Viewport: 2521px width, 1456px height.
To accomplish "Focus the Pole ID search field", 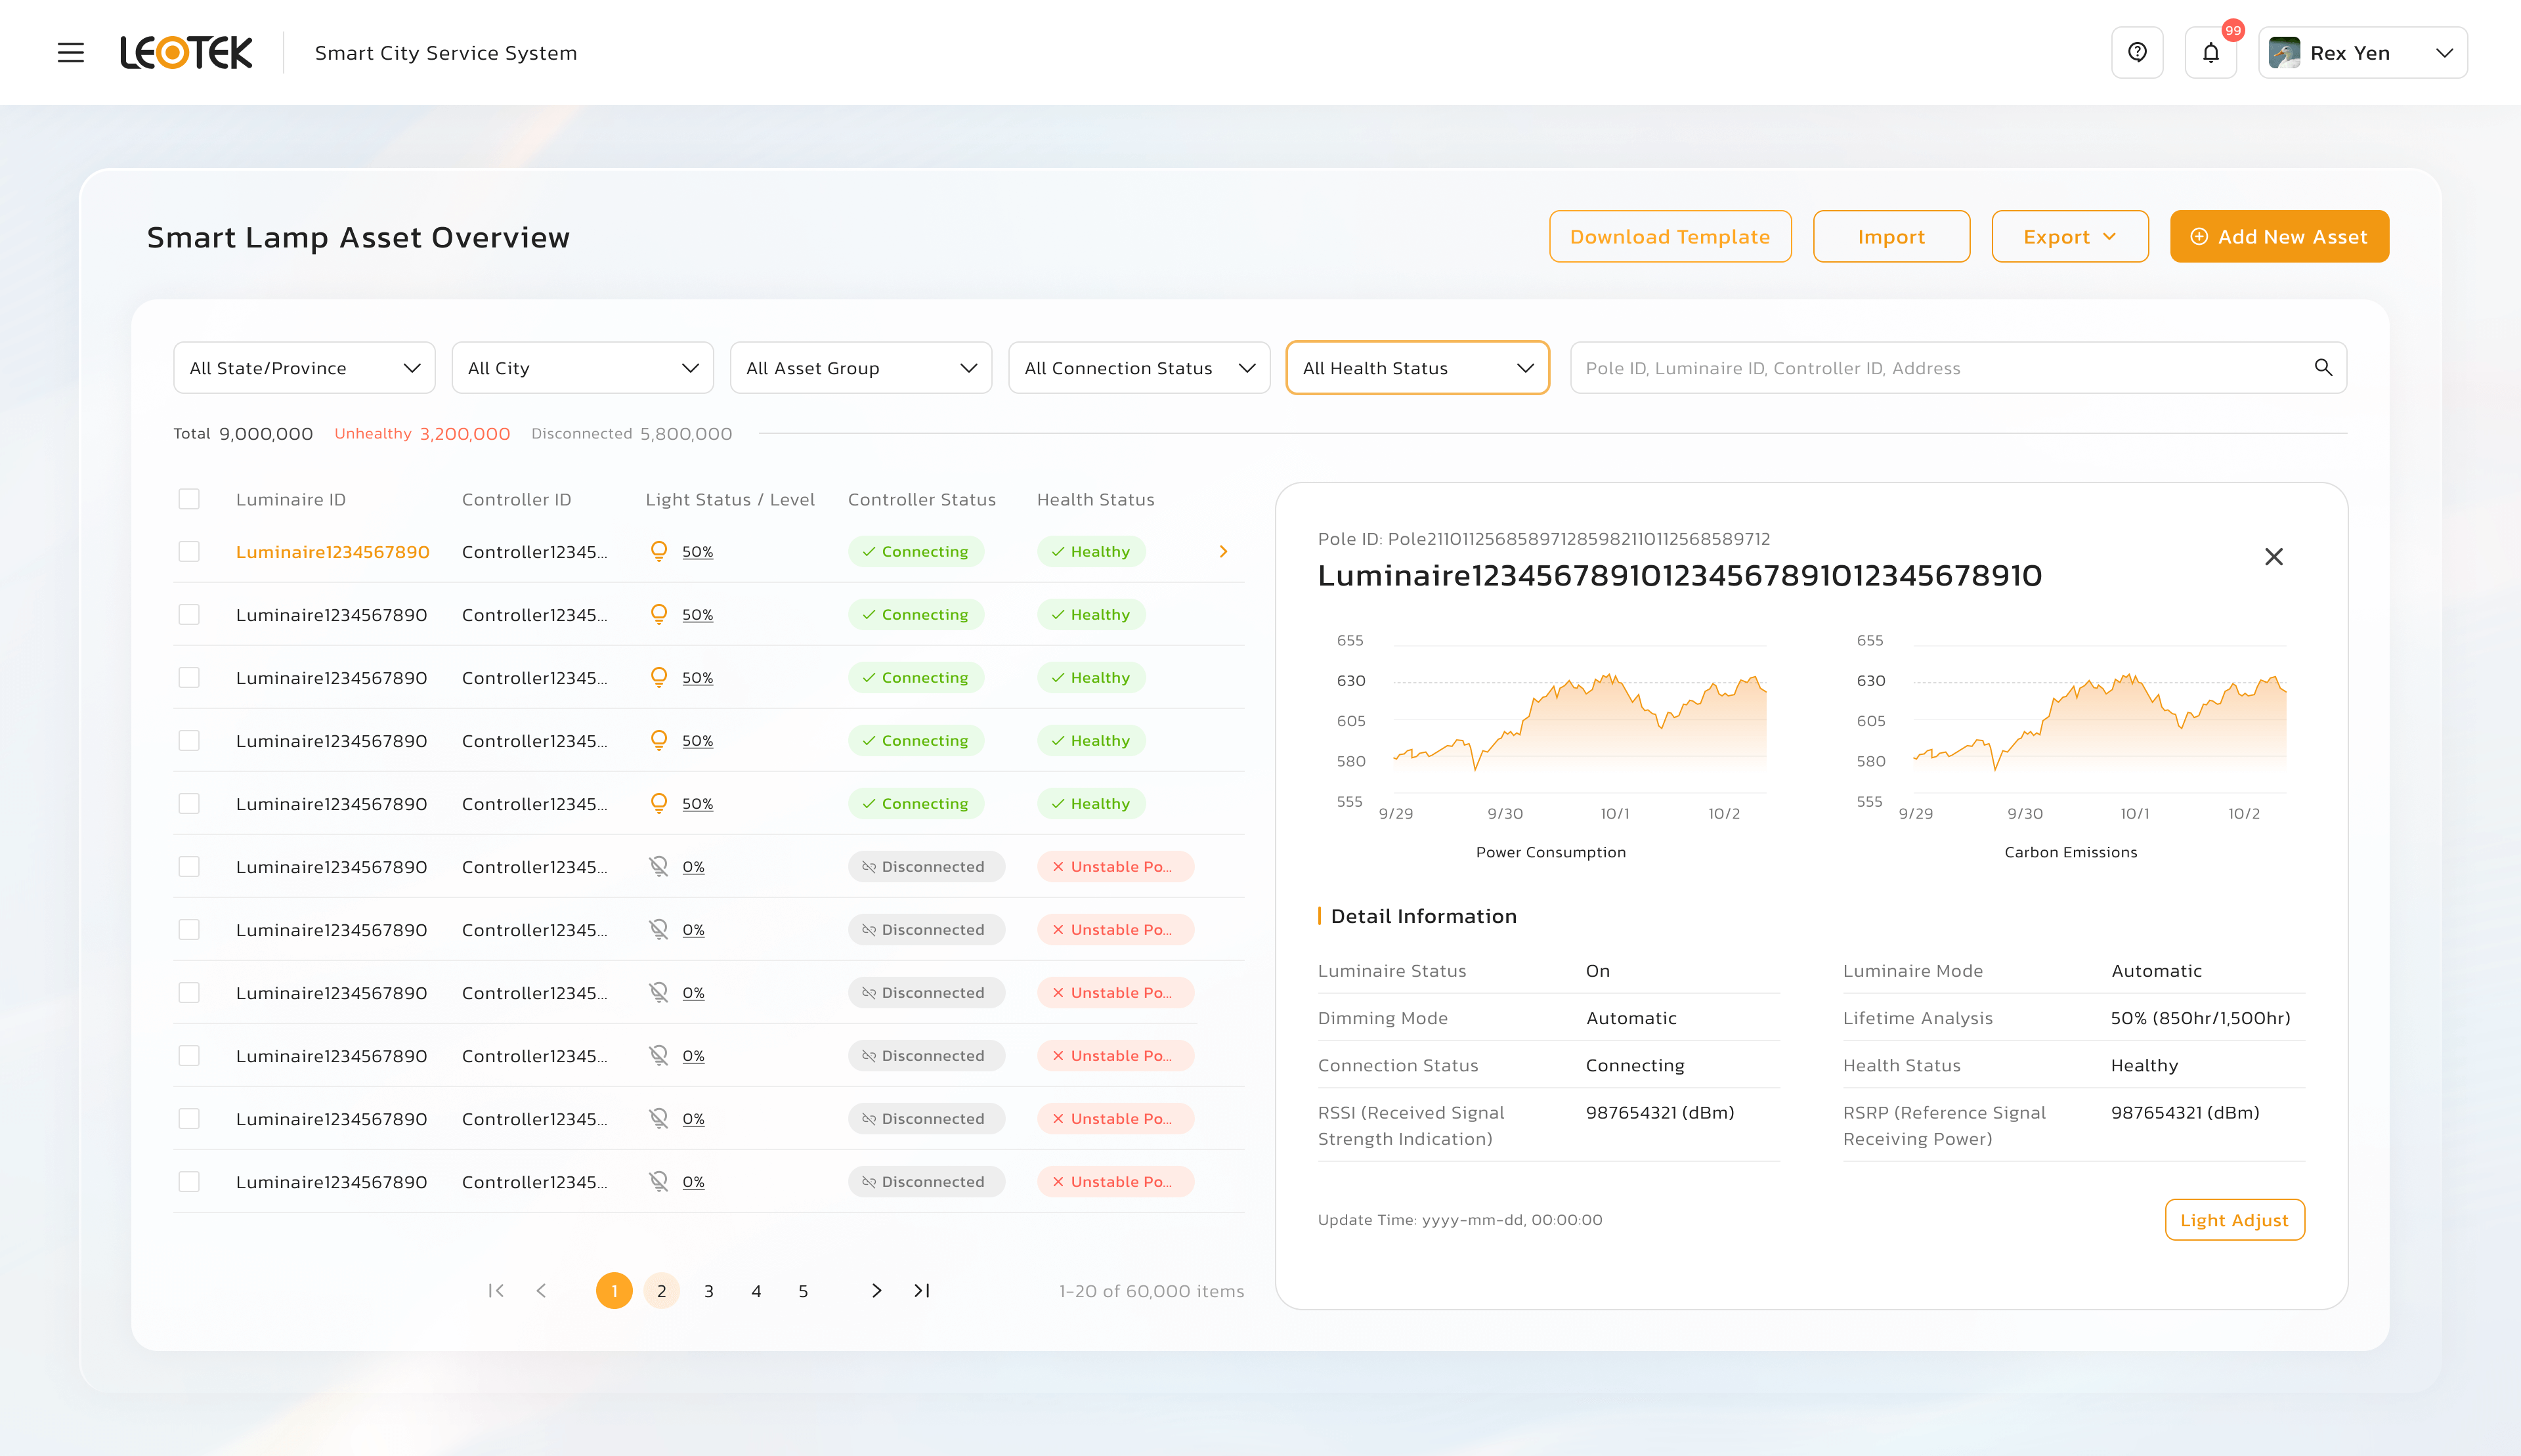I will click(x=1940, y=368).
